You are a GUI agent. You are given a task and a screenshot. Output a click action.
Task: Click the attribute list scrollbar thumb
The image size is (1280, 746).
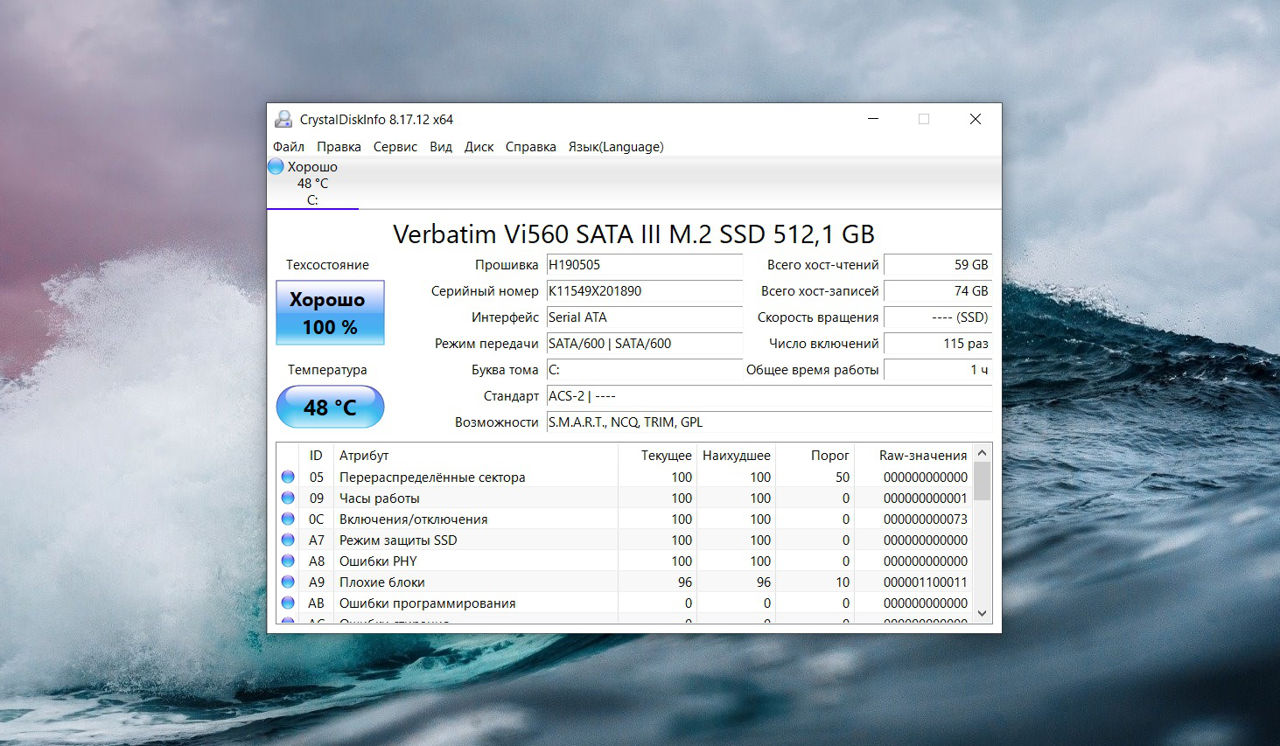click(x=982, y=480)
